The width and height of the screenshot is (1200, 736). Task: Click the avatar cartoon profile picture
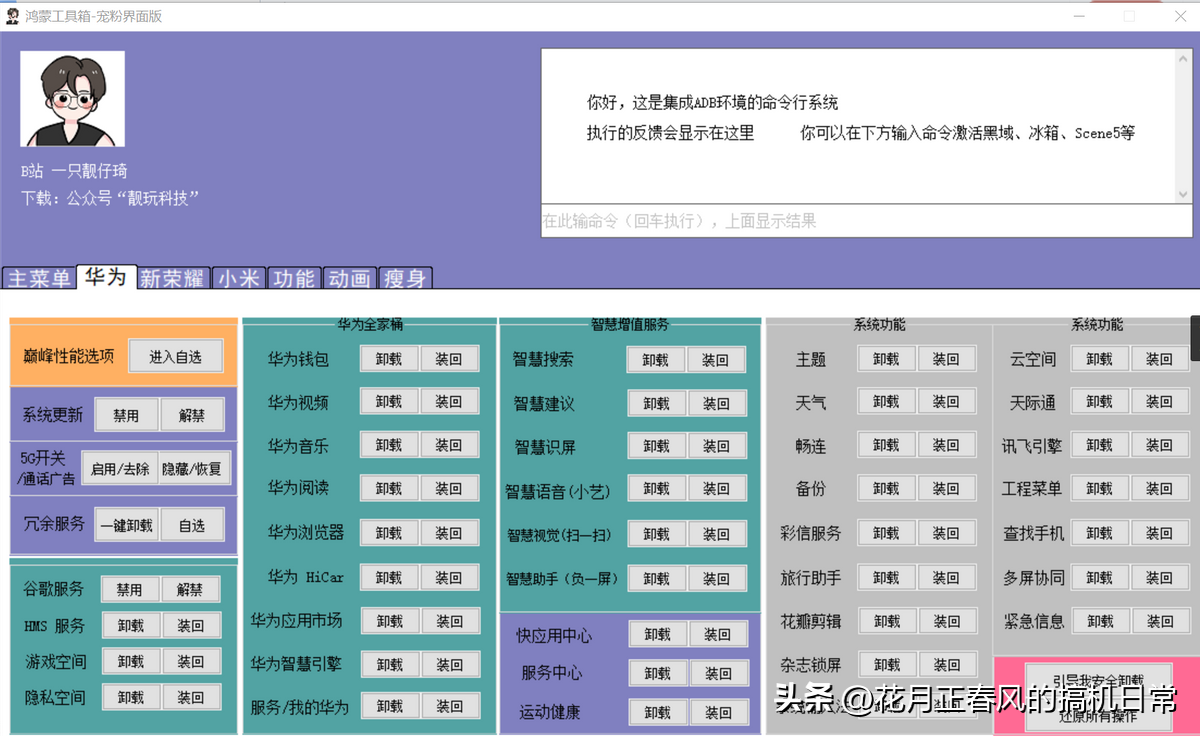(73, 99)
